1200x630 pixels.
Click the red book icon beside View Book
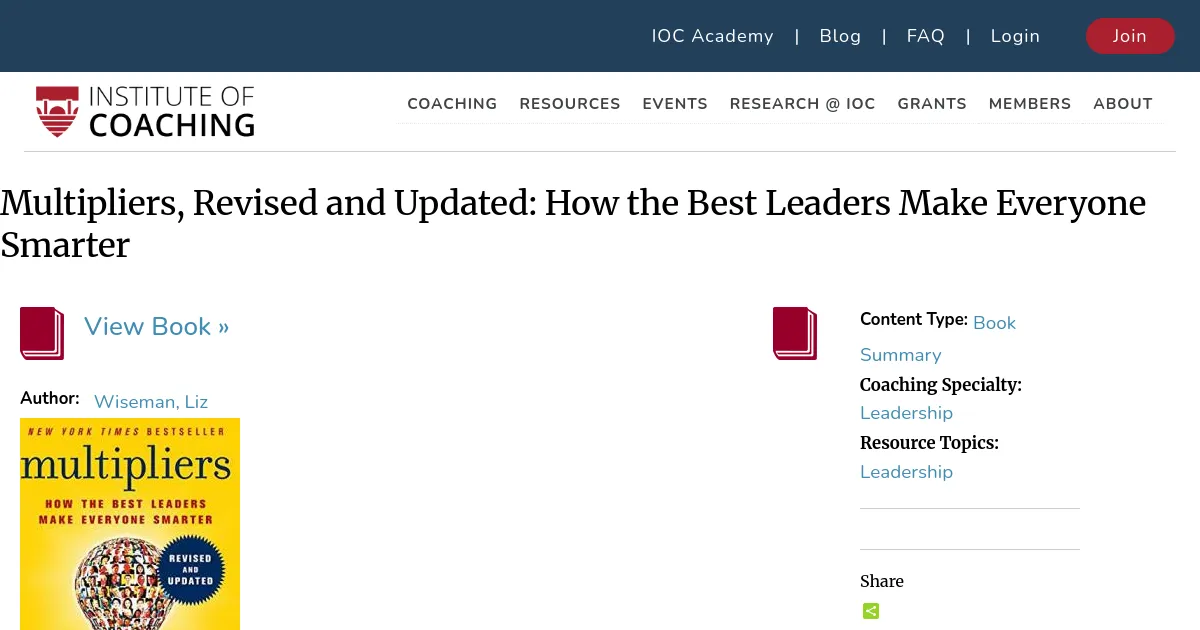41,333
